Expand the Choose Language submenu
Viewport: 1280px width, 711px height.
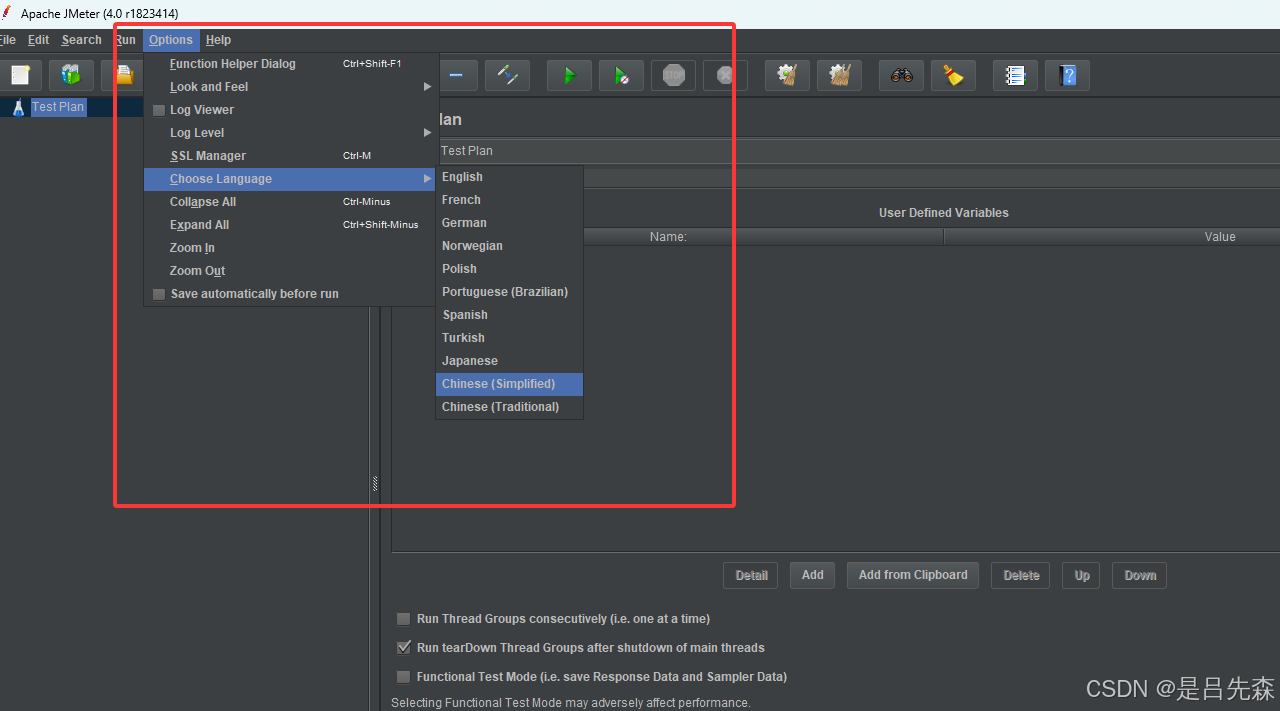[290, 179]
